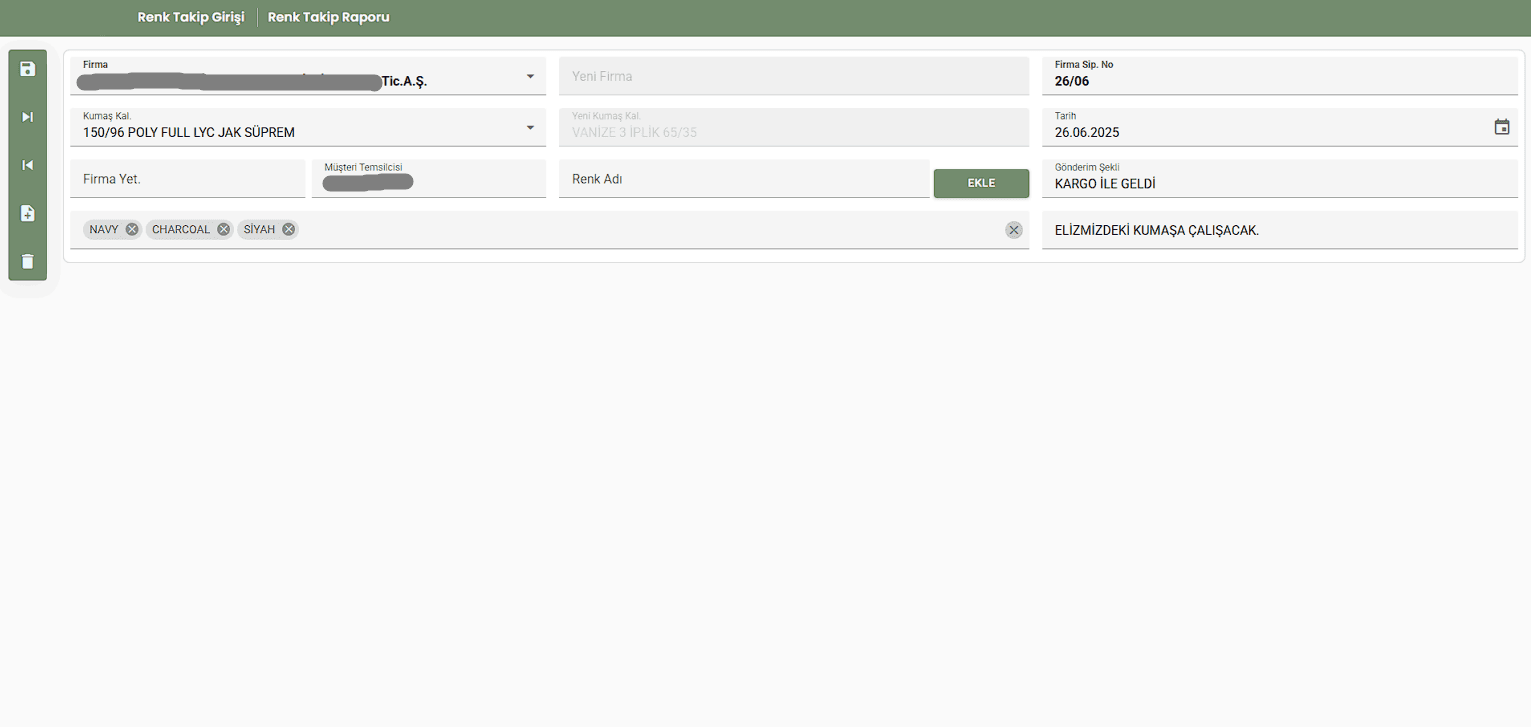Focus the Renk Adı input field
1531x727 pixels.
click(743, 179)
